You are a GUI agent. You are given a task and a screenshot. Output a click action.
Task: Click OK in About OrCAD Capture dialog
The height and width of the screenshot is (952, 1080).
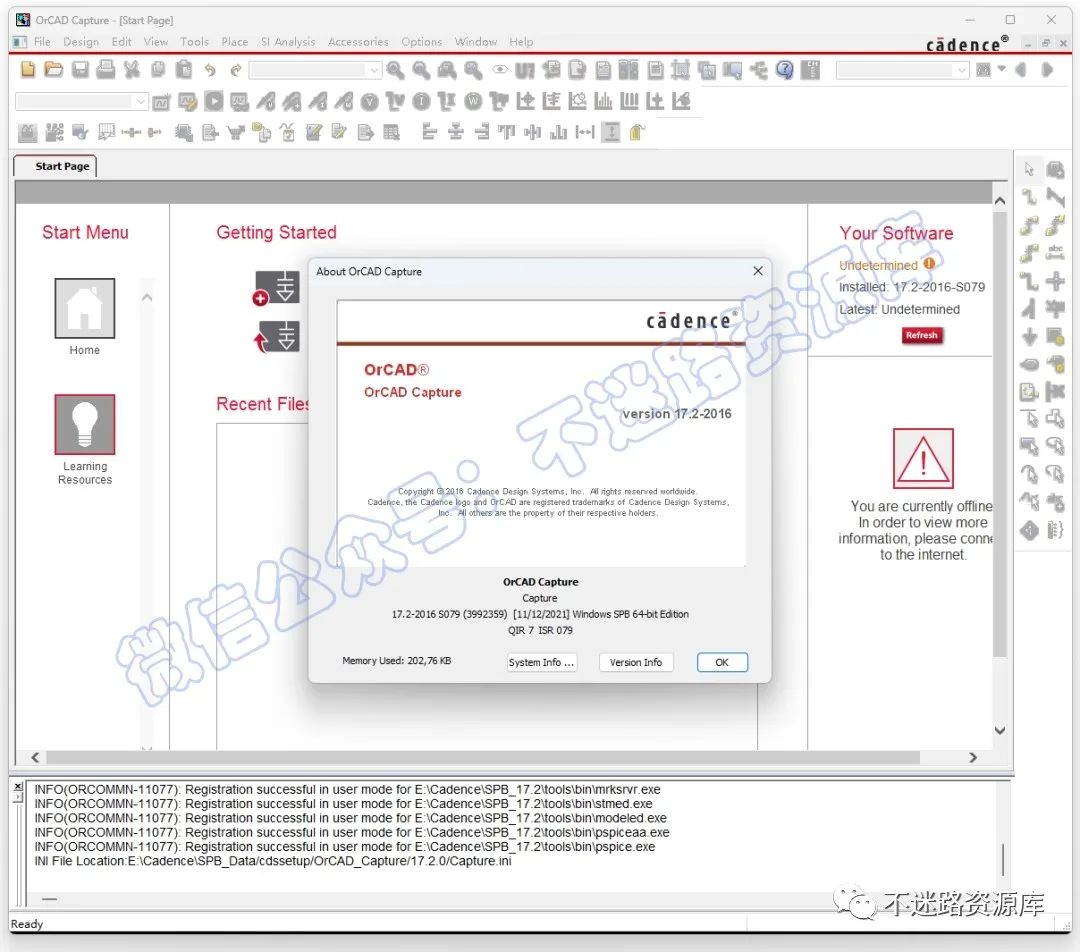[722, 662]
